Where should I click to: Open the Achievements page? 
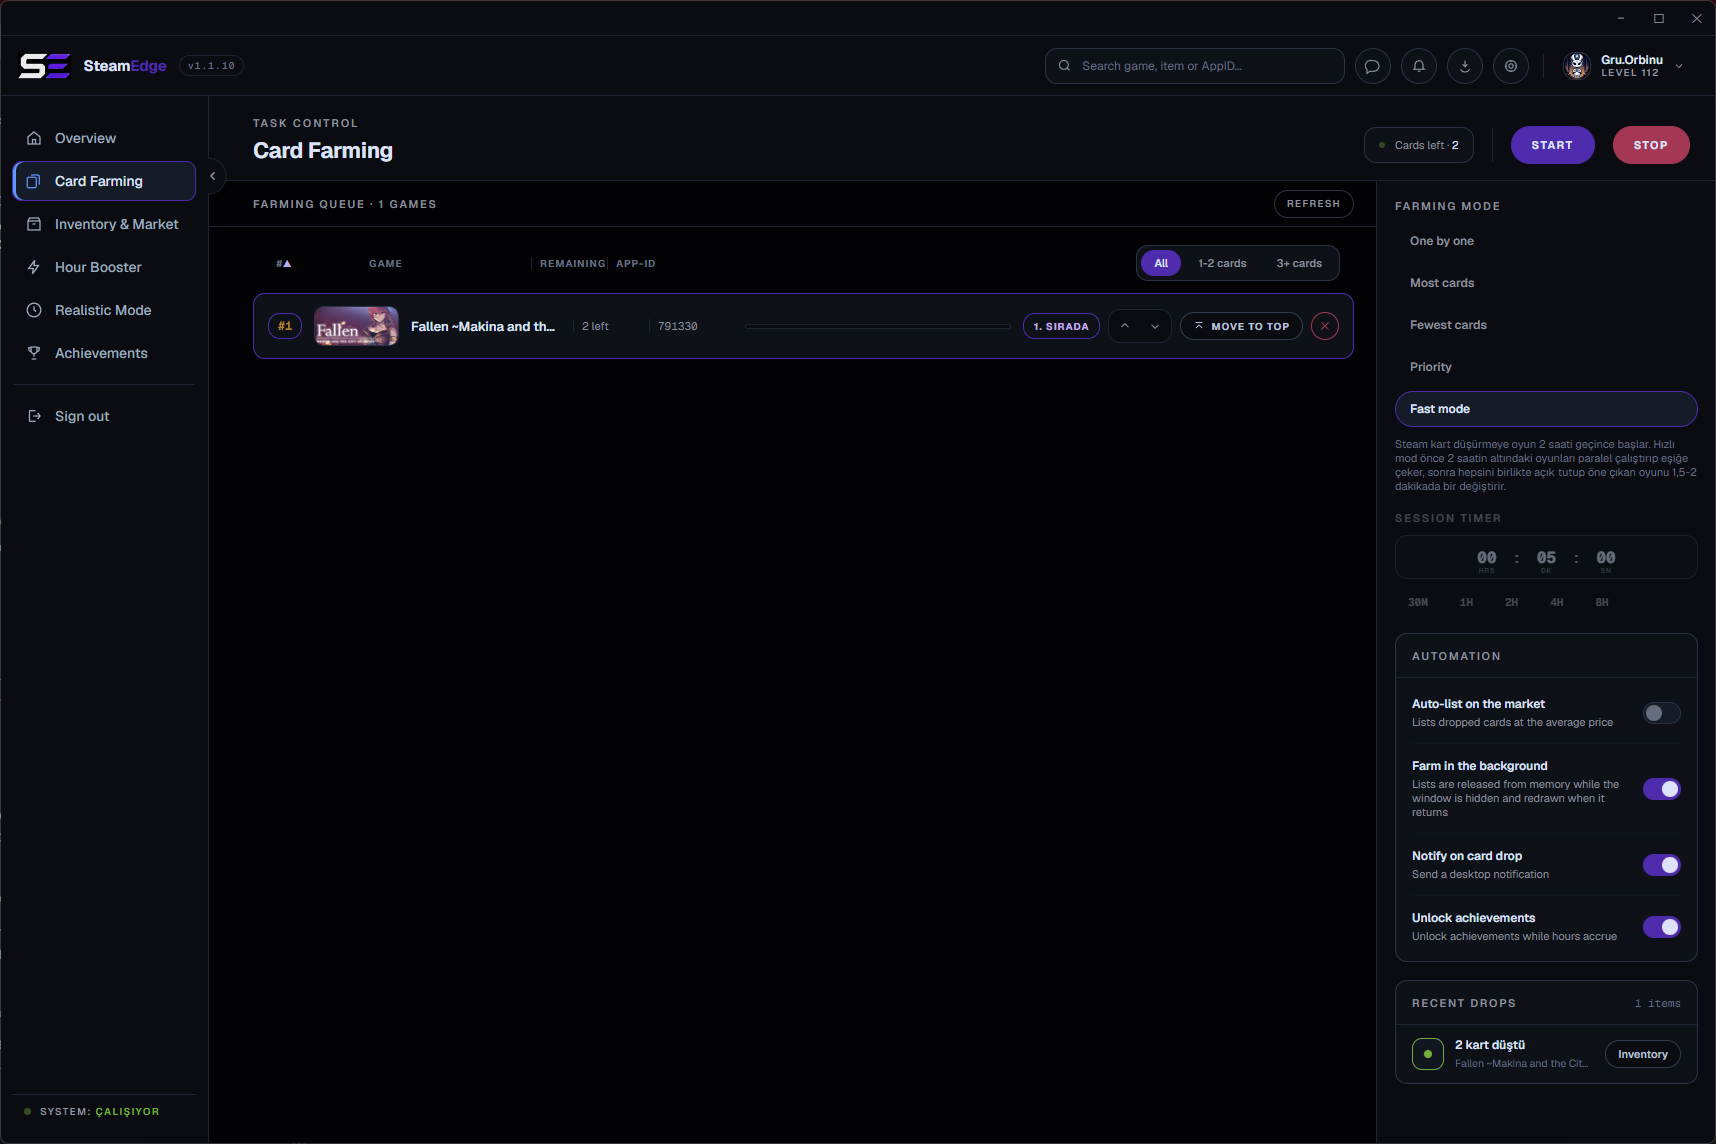tap(104, 353)
